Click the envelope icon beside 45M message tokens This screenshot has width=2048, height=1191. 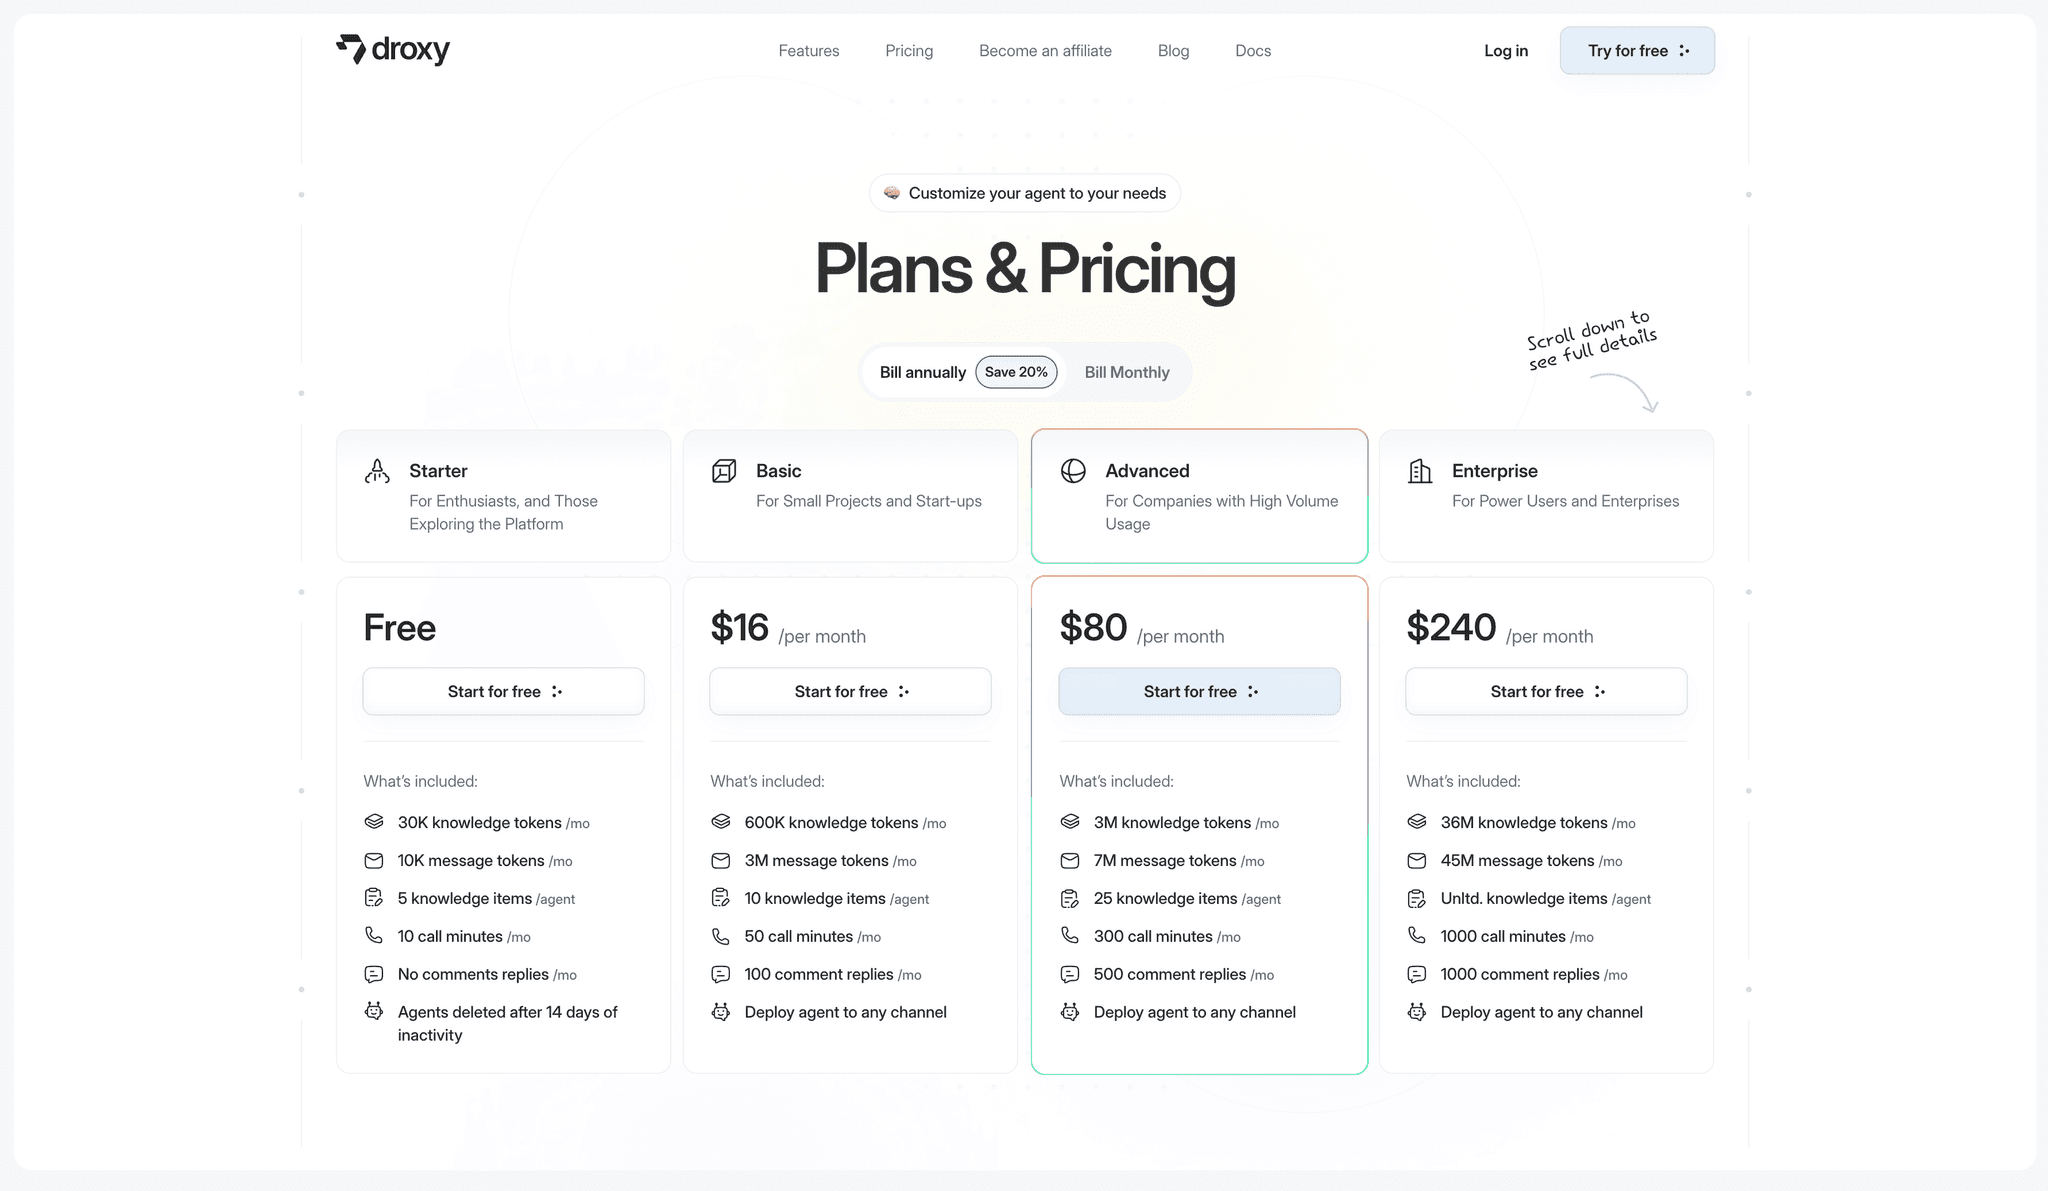pos(1417,860)
